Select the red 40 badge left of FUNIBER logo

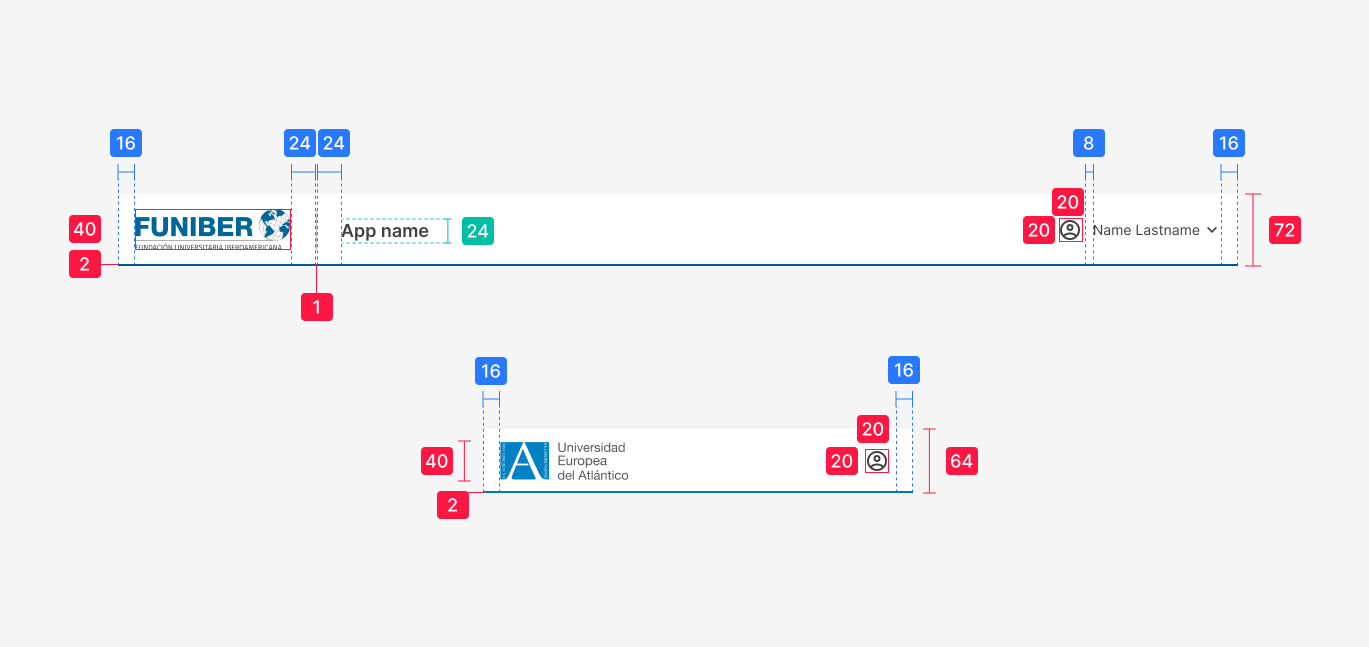click(x=85, y=229)
